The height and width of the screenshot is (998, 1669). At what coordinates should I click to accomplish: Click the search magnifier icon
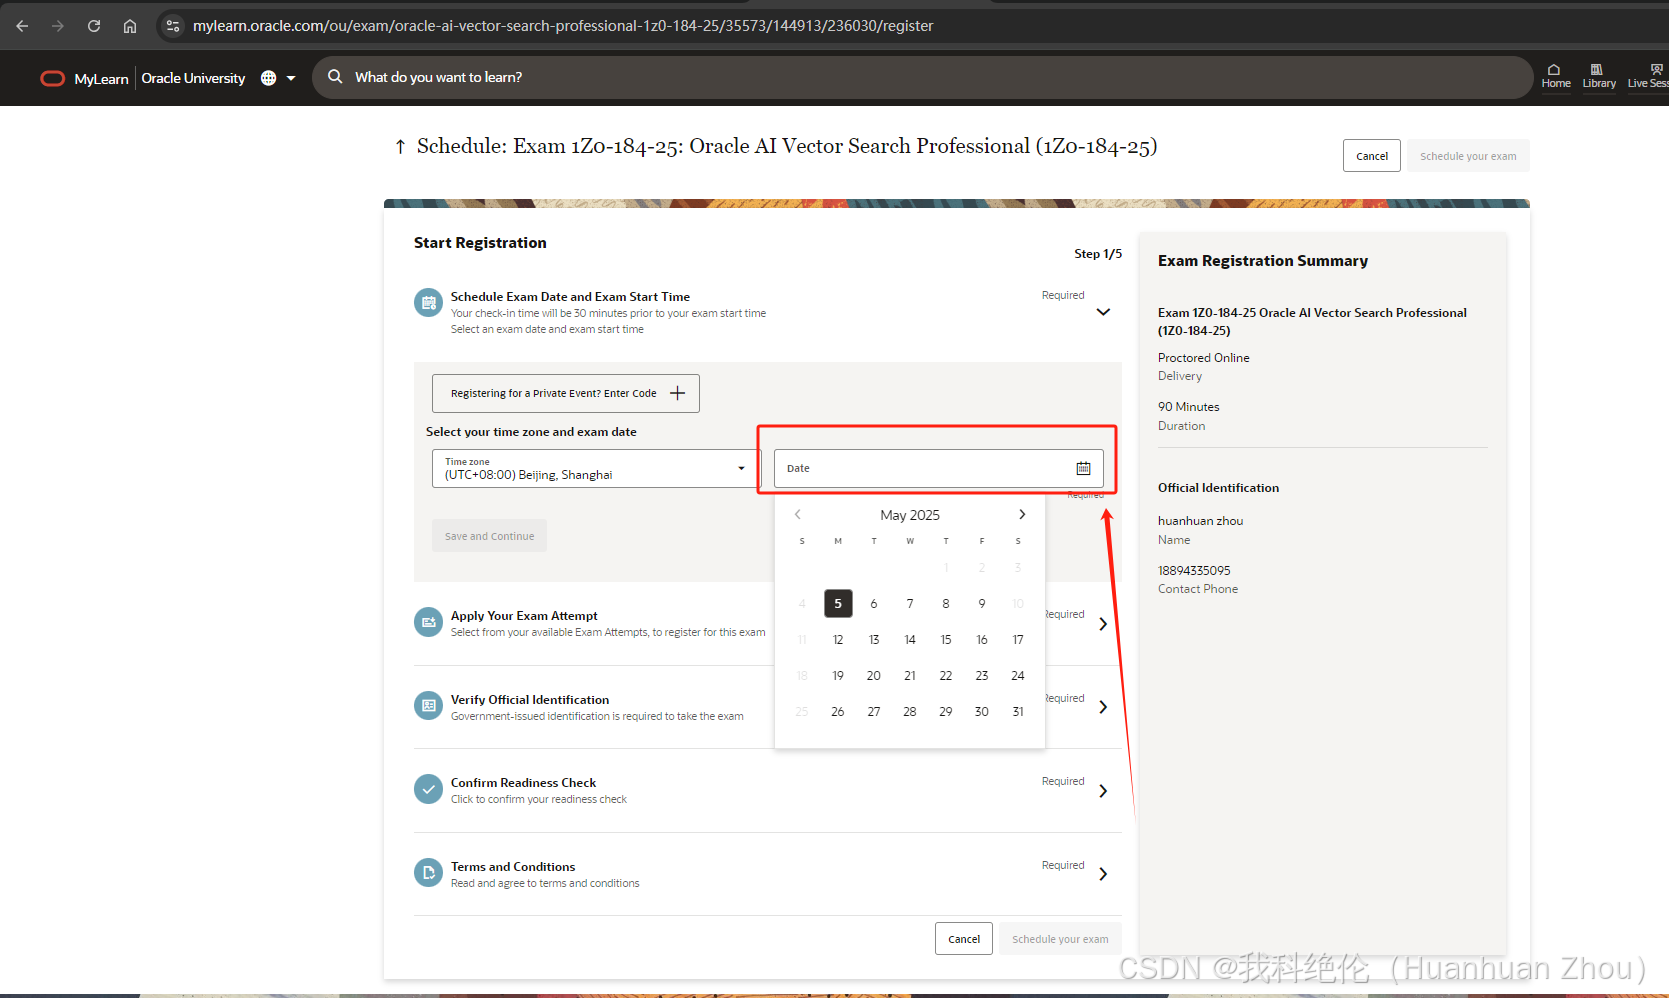[335, 77]
